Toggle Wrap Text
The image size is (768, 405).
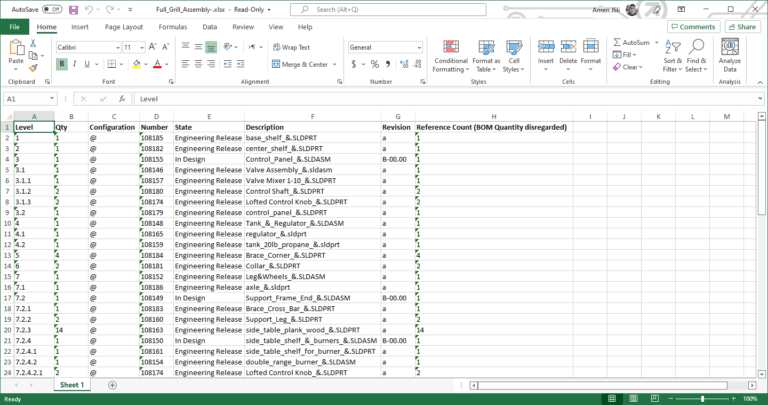tap(291, 48)
